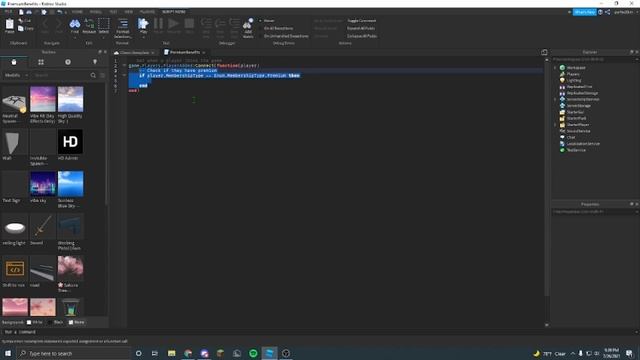Click the Toolbox search input field

point(61,75)
